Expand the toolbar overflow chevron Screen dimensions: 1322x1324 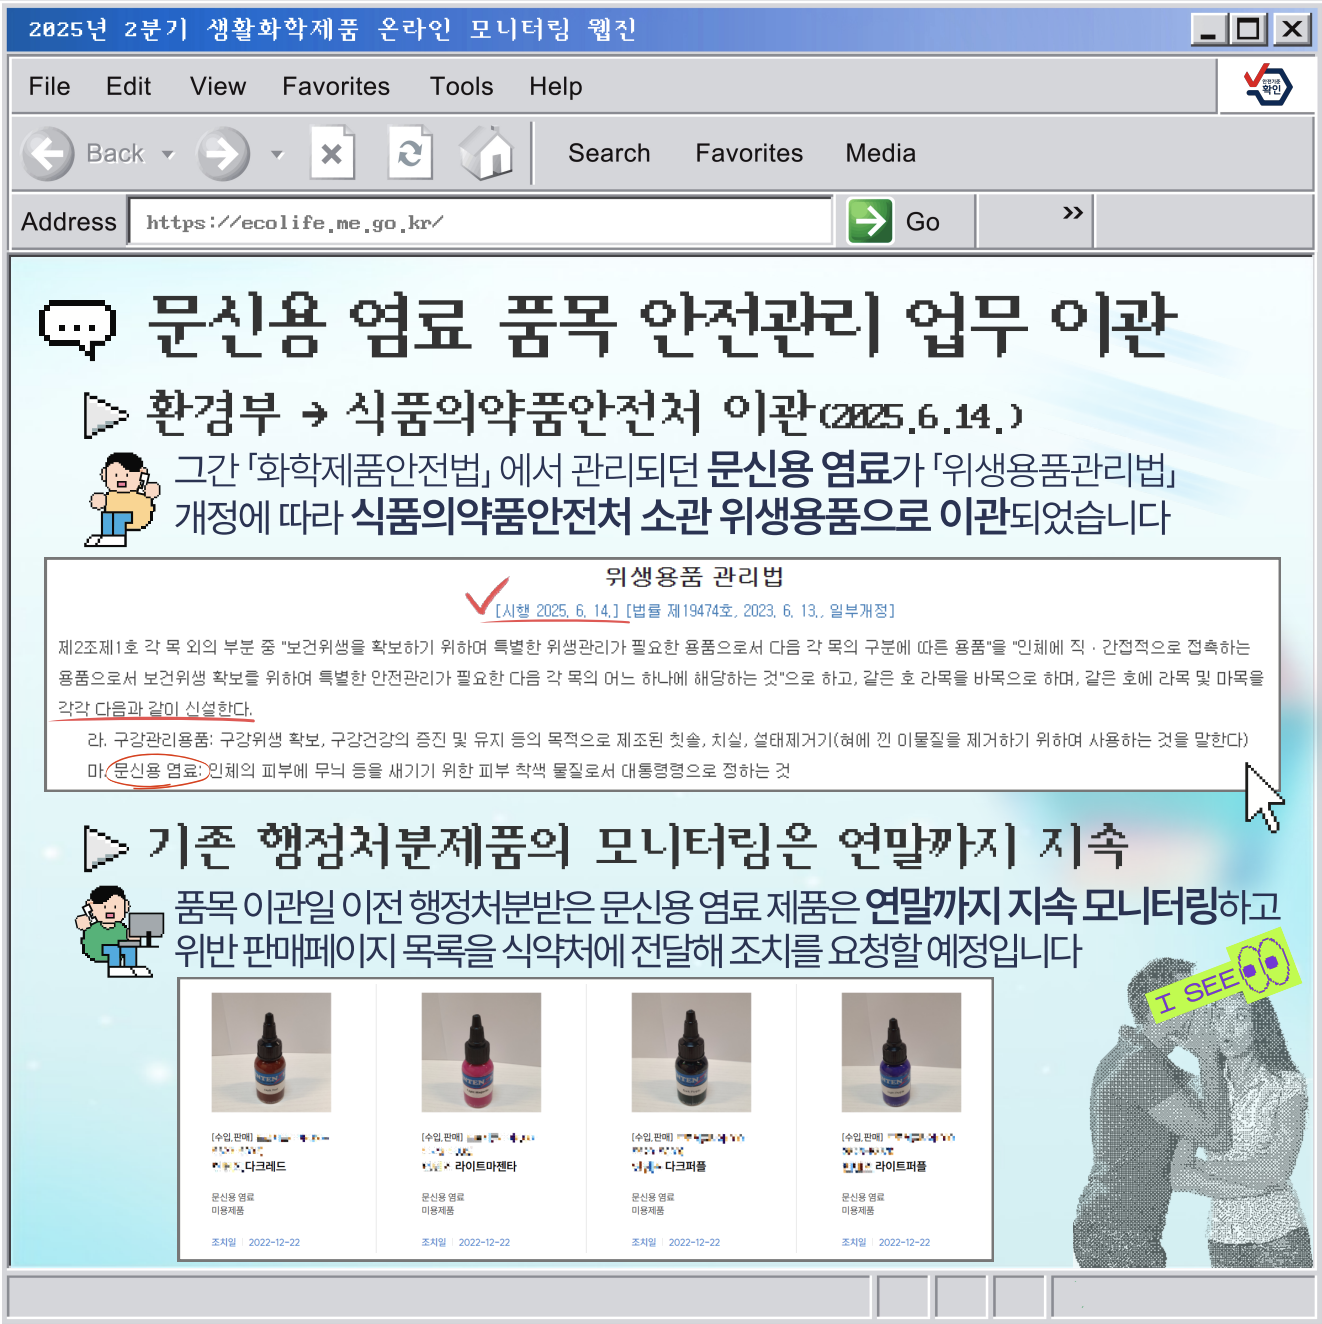click(x=1073, y=212)
